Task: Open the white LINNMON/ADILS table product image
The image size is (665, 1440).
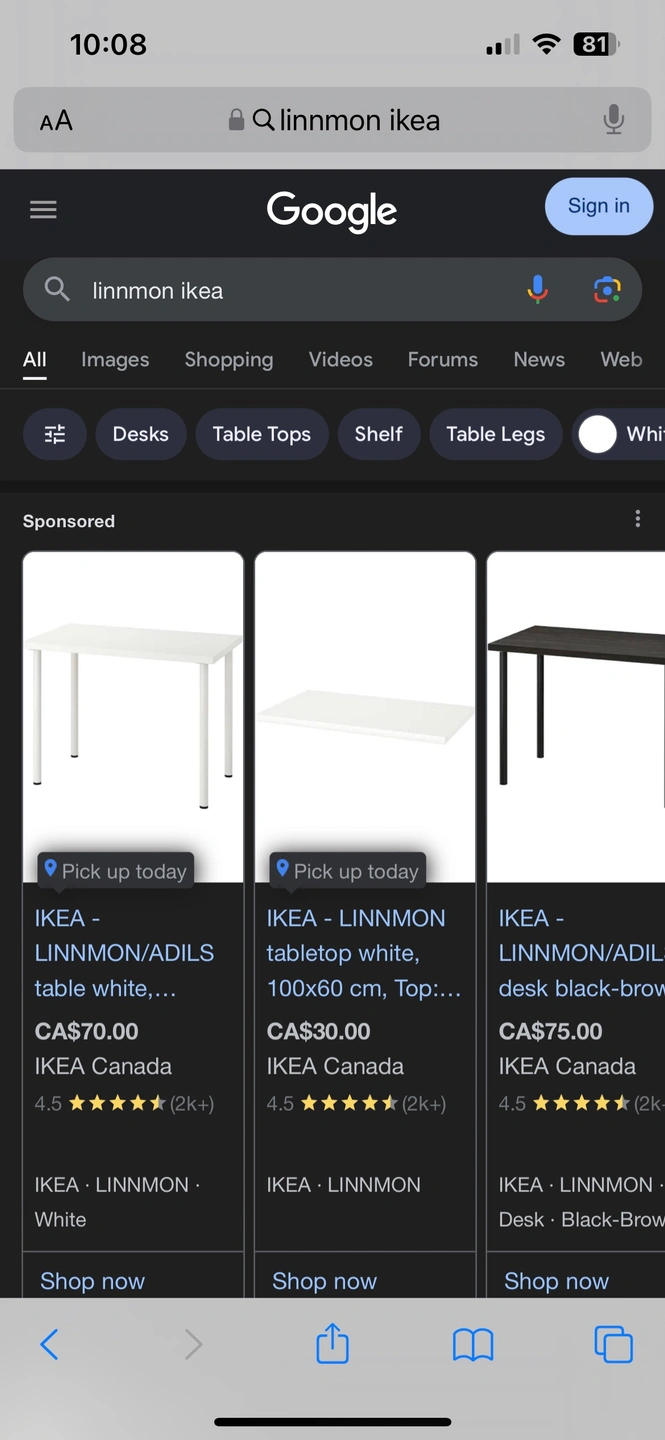Action: coord(133,717)
